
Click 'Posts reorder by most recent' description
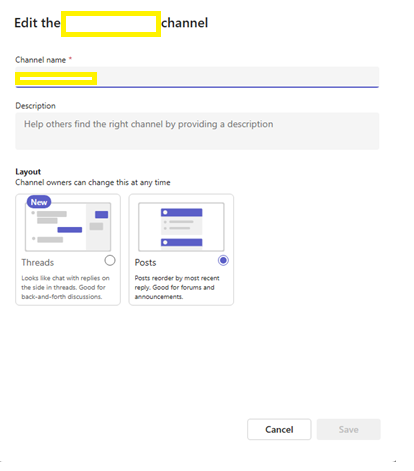tap(177, 287)
